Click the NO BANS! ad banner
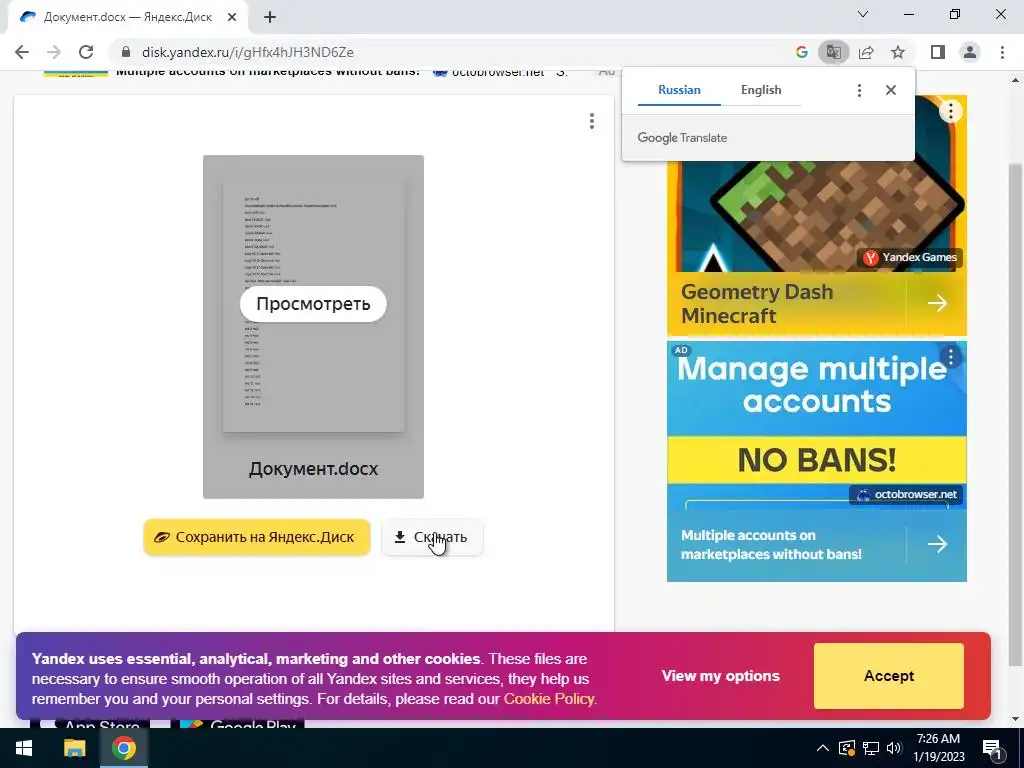Viewport: 1024px width, 768px height. (x=816, y=460)
